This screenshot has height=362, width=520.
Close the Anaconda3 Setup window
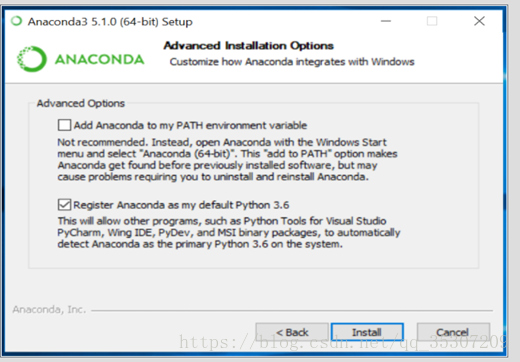coord(479,21)
